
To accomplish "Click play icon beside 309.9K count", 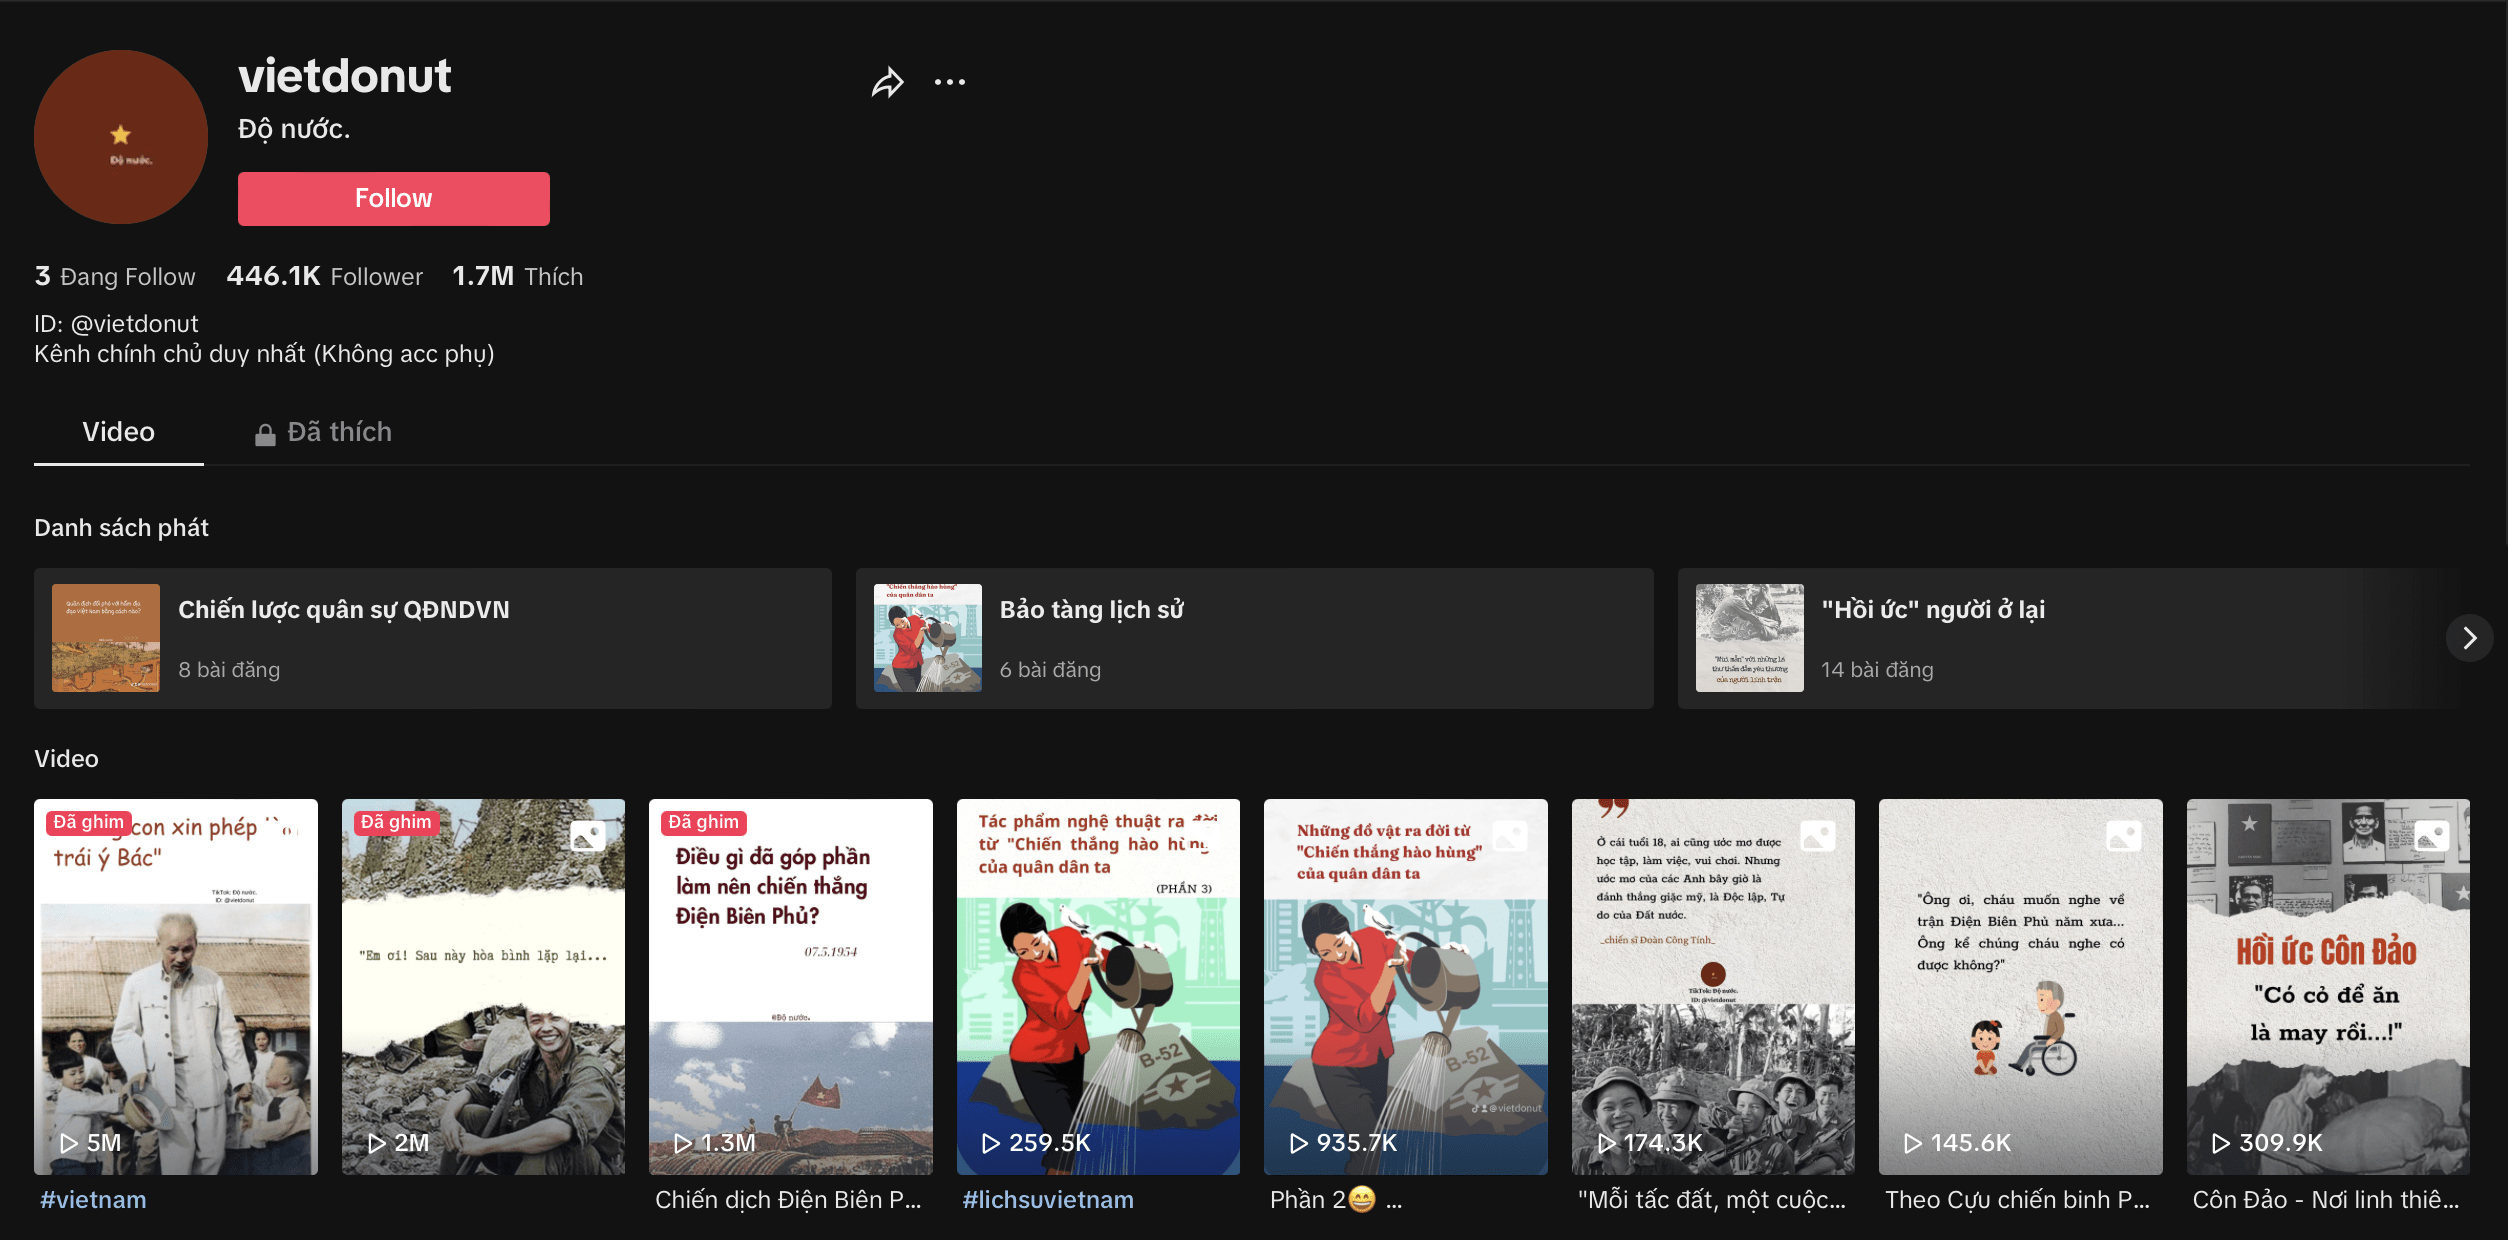I will coord(2221,1143).
